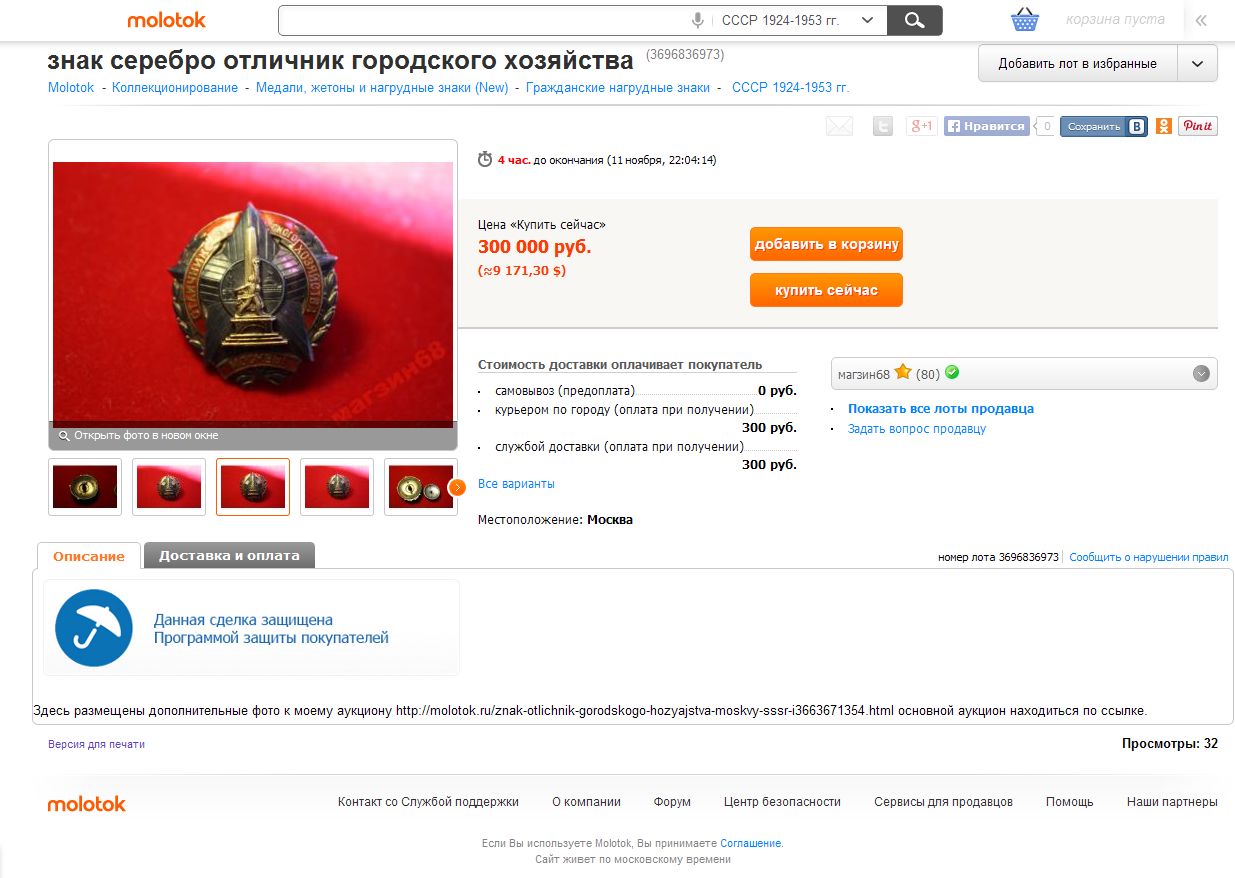Click orange next-thumbnails arrow
The height and width of the screenshot is (878, 1235).
pyautogui.click(x=457, y=487)
